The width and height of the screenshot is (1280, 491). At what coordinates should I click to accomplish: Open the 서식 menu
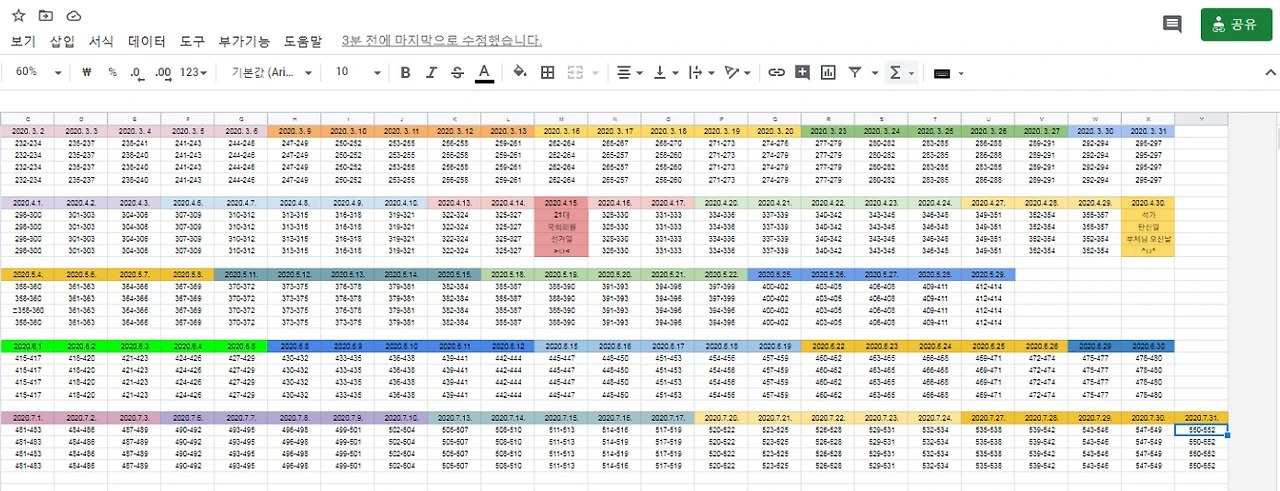coord(101,41)
